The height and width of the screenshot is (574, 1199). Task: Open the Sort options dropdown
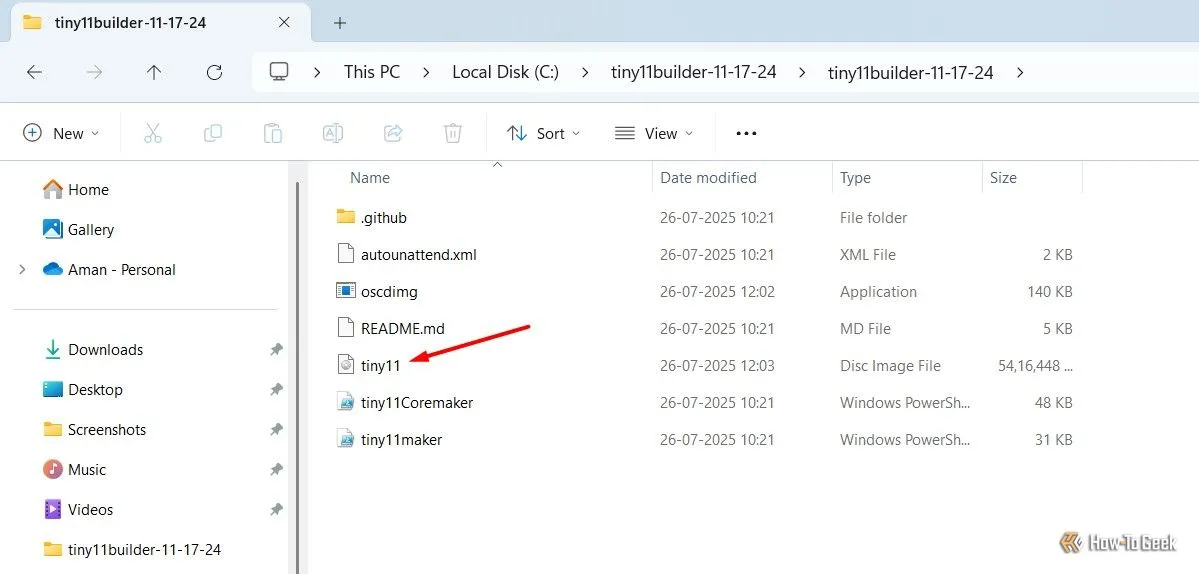pos(543,133)
